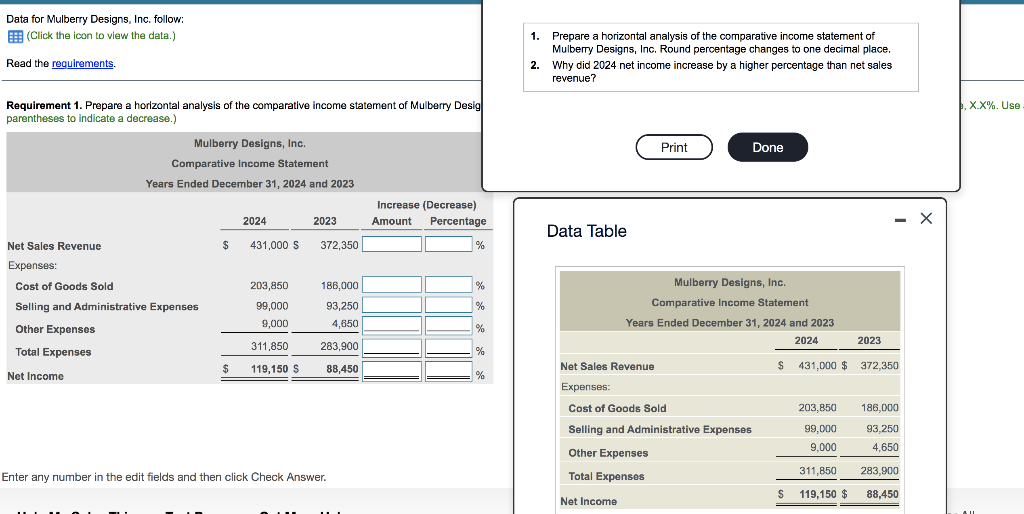Viewport: 1024px width, 514px height.
Task: Click 9,000 value in Data Table
Action: 823,447
